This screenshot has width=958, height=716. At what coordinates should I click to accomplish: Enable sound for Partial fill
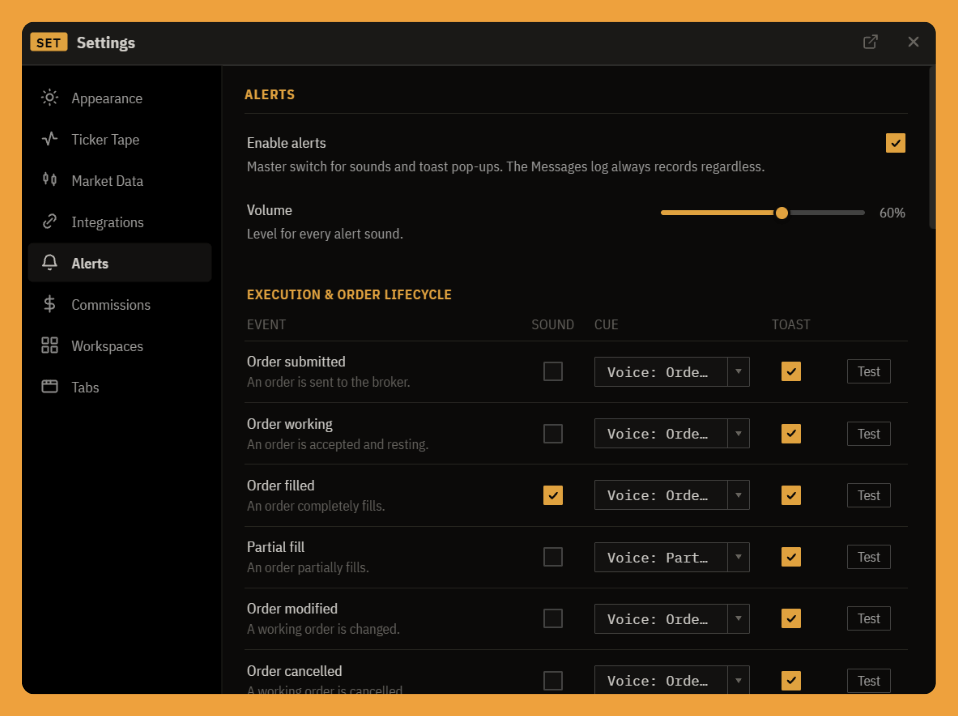[553, 557]
